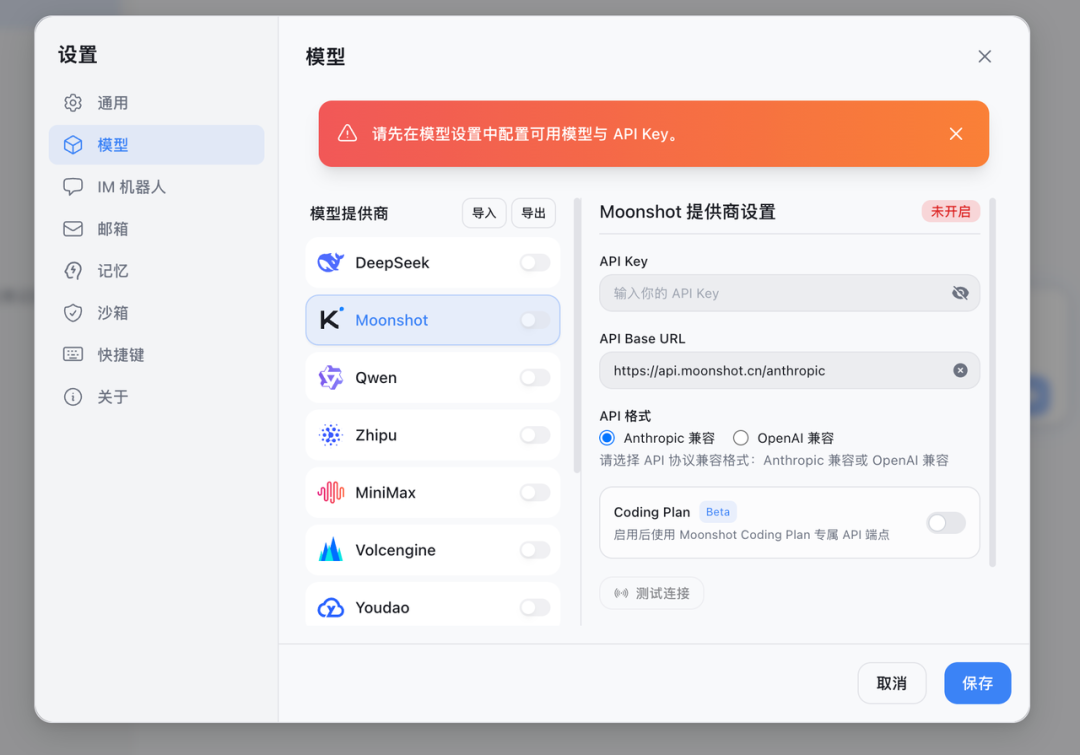This screenshot has height=755, width=1080.
Task: Enable the MiniMax provider switch
Action: (x=535, y=493)
